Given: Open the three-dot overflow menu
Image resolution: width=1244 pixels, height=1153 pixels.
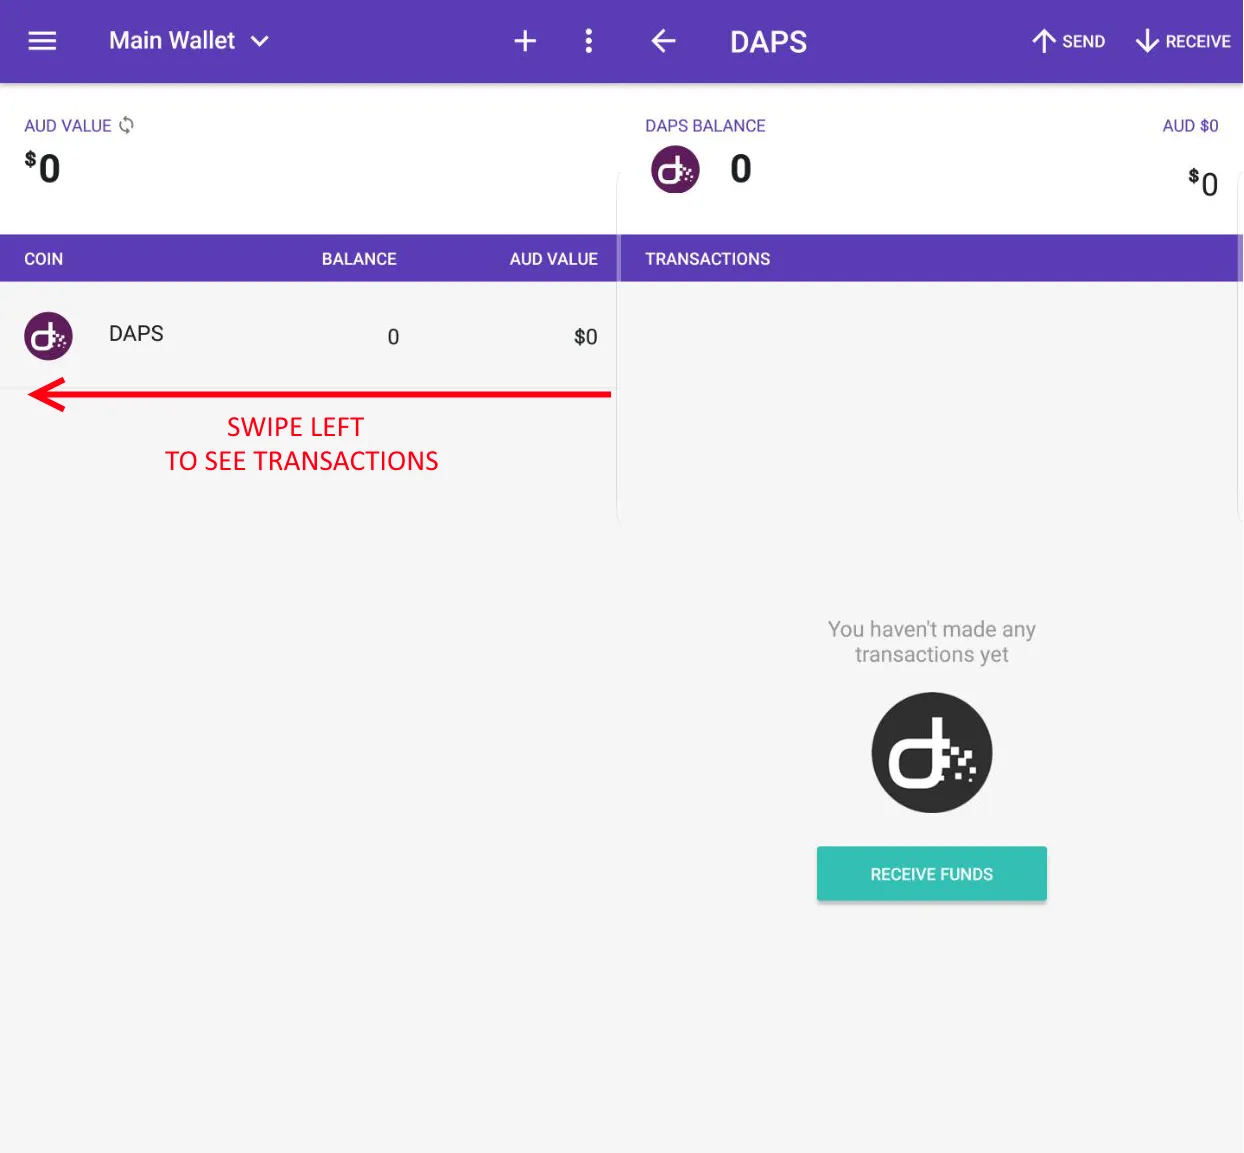Looking at the screenshot, I should click(x=588, y=41).
